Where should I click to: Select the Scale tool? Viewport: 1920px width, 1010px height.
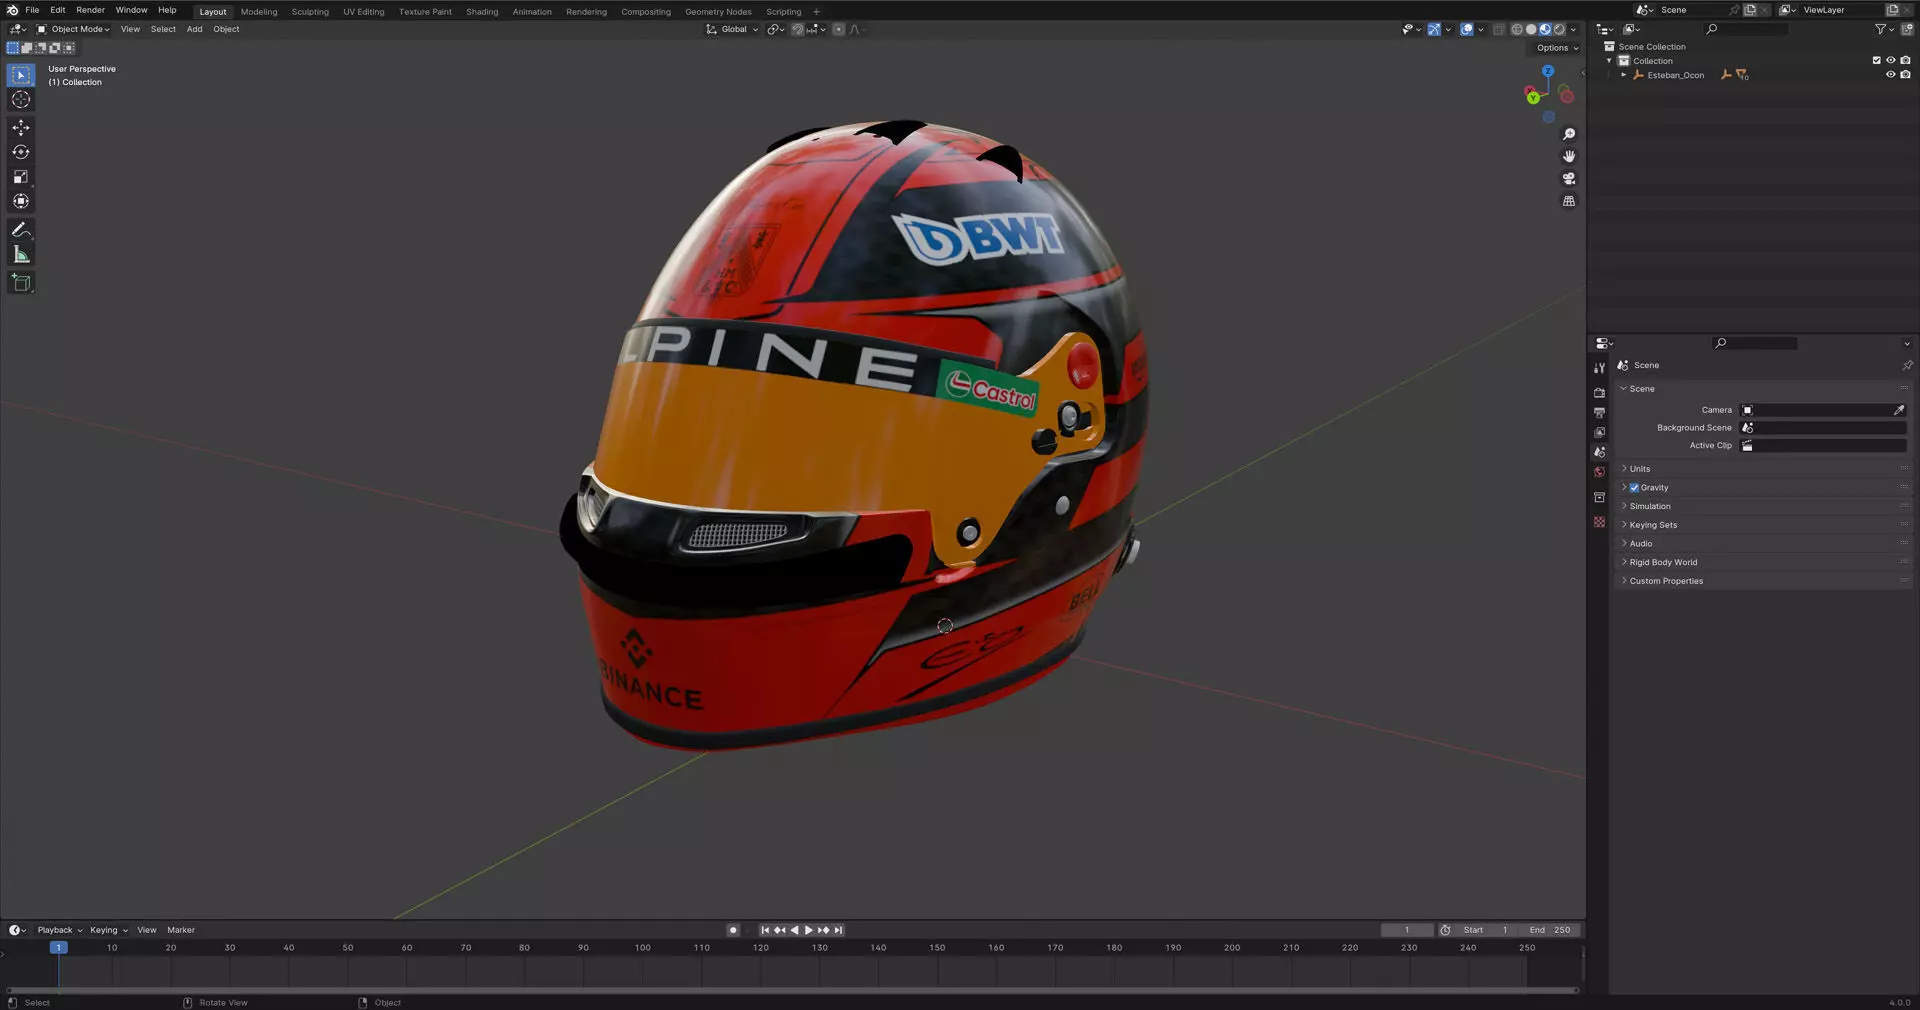tap(21, 177)
